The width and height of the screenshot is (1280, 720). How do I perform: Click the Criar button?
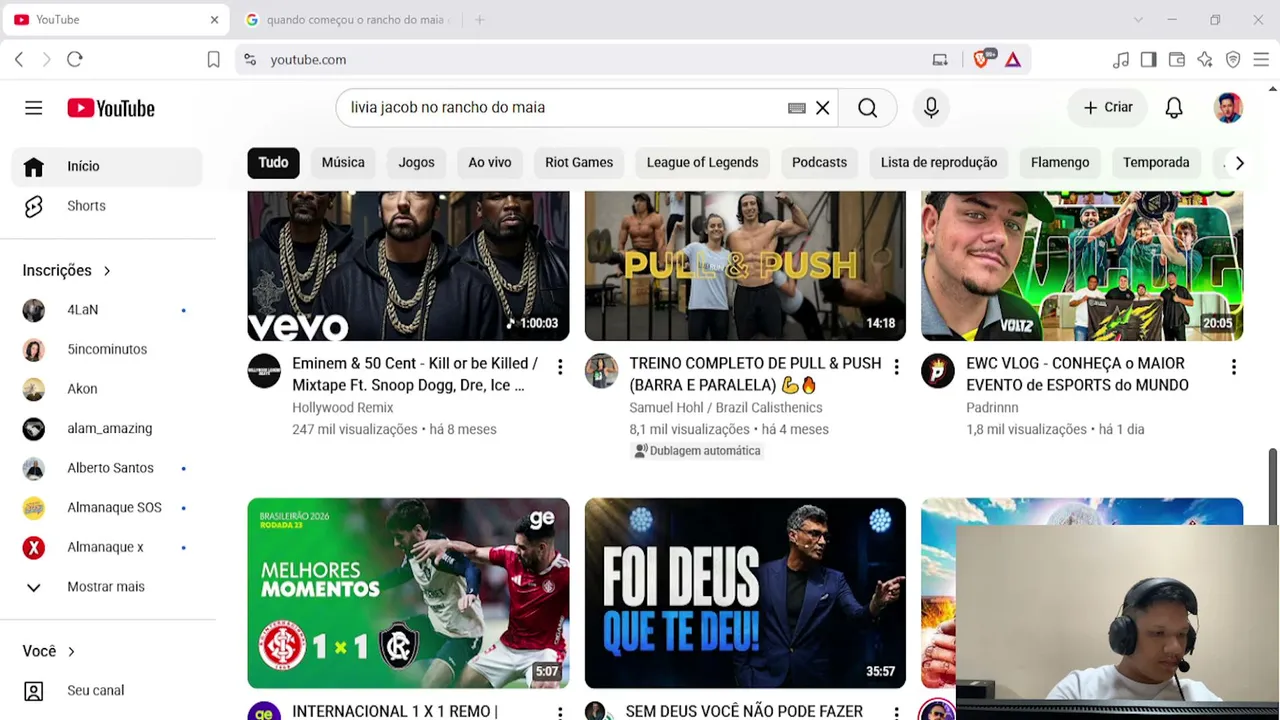1108,108
